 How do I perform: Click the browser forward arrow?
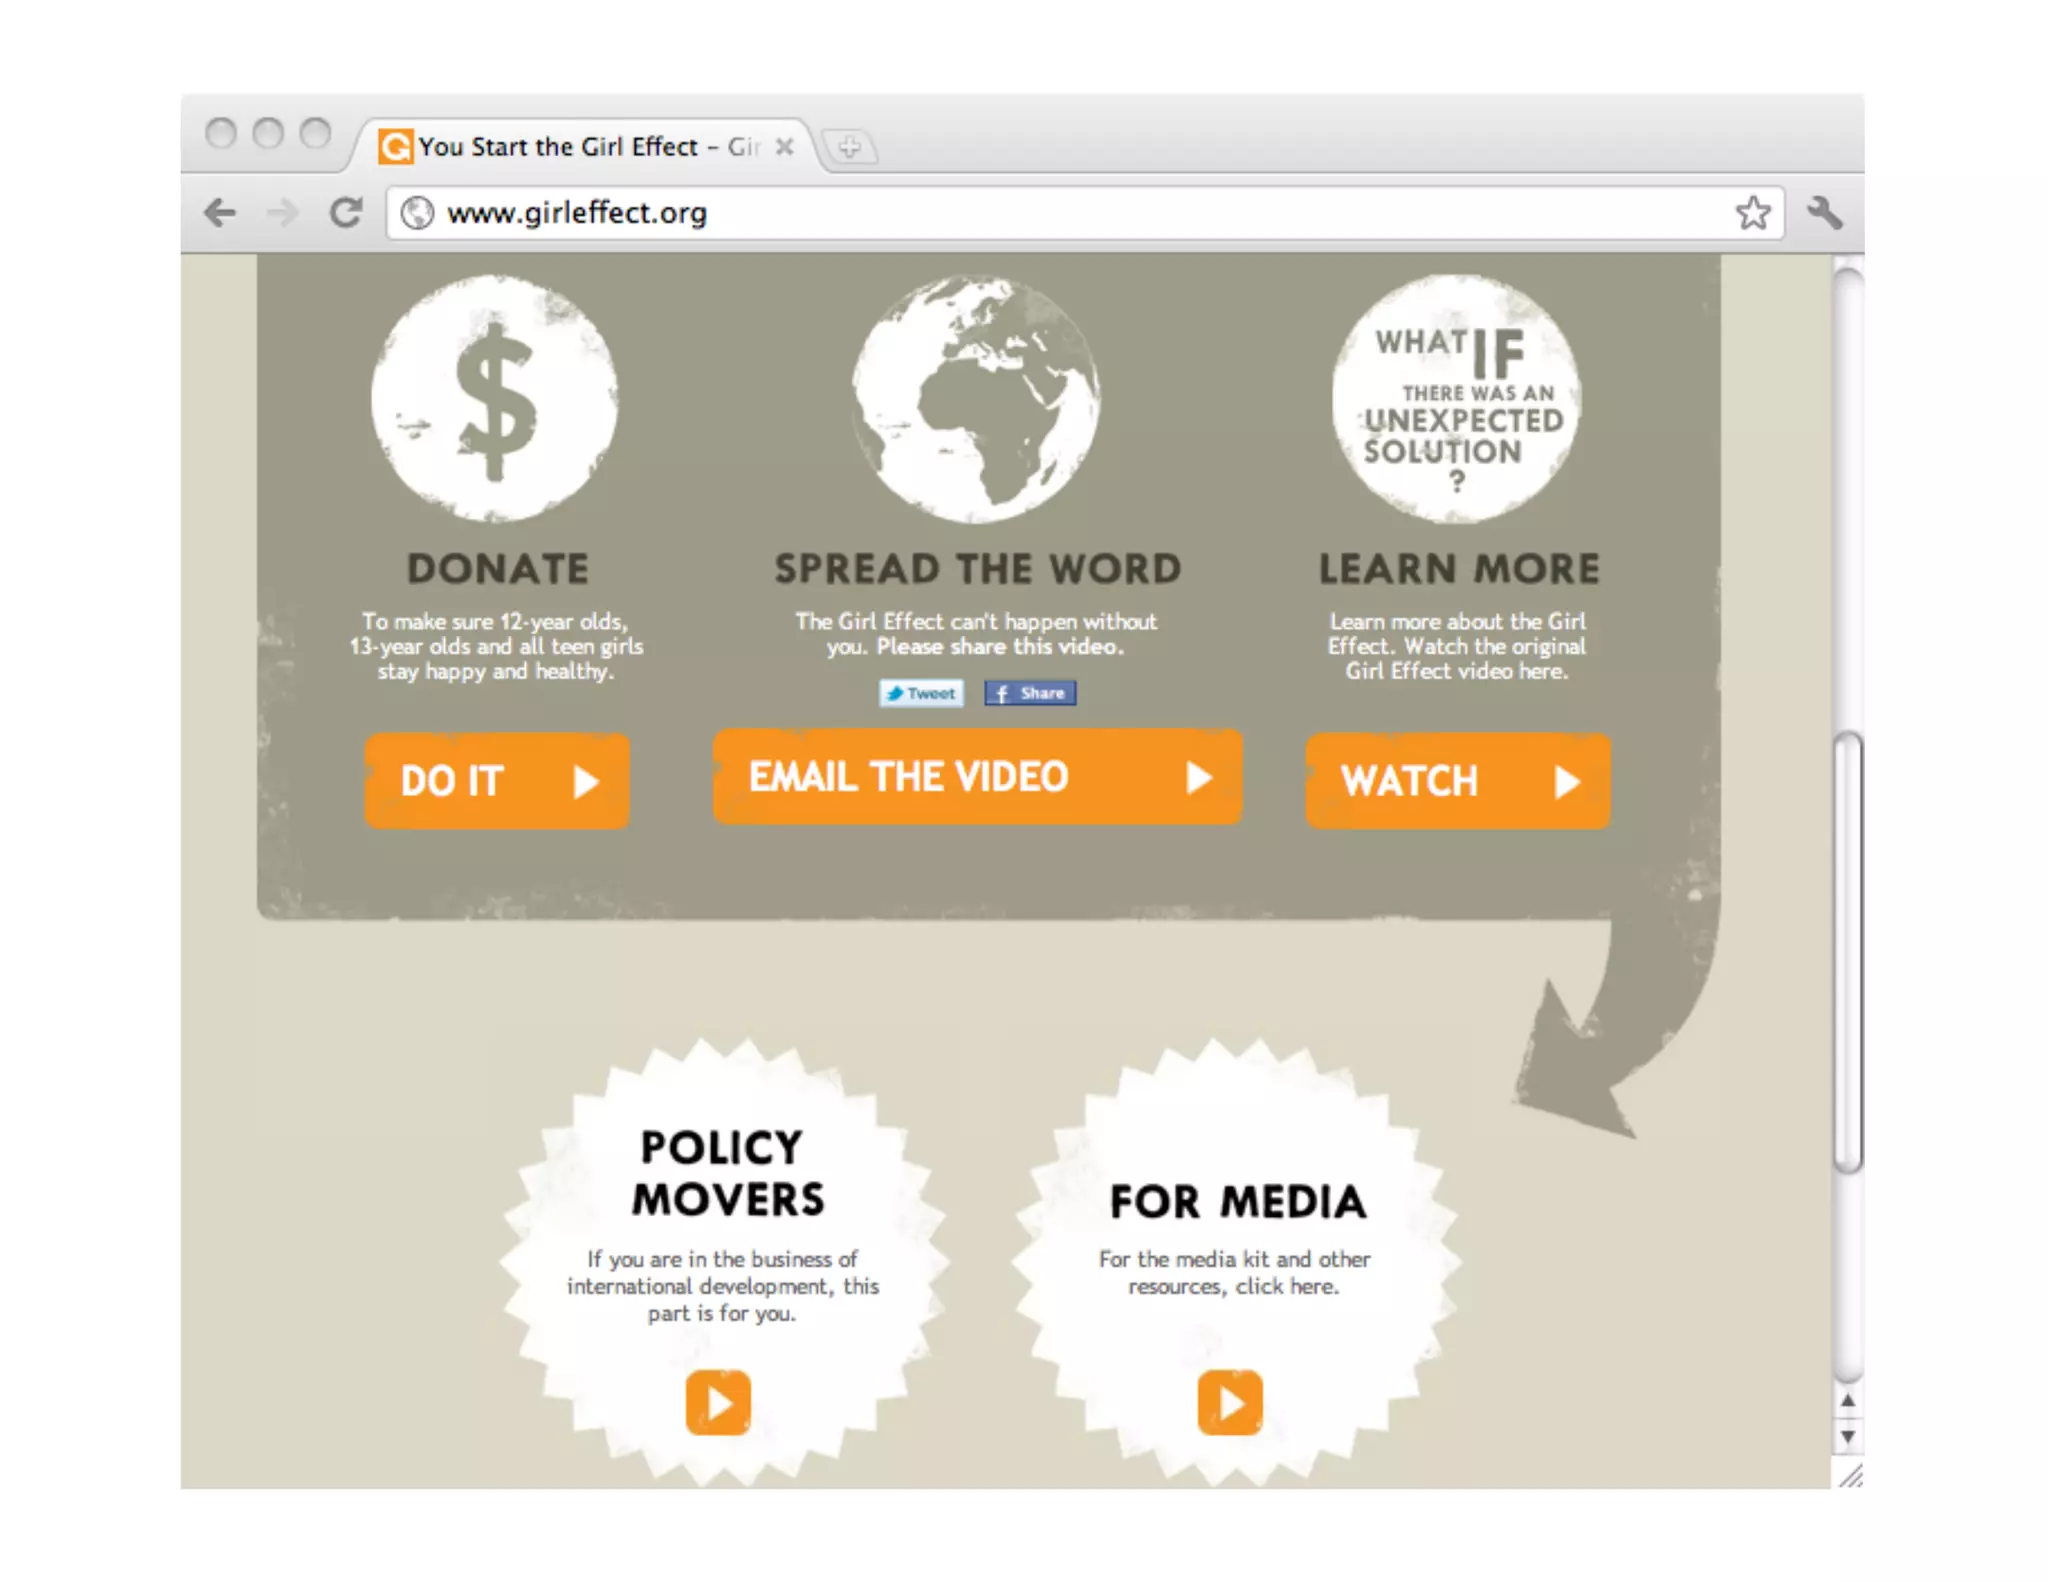[x=283, y=212]
